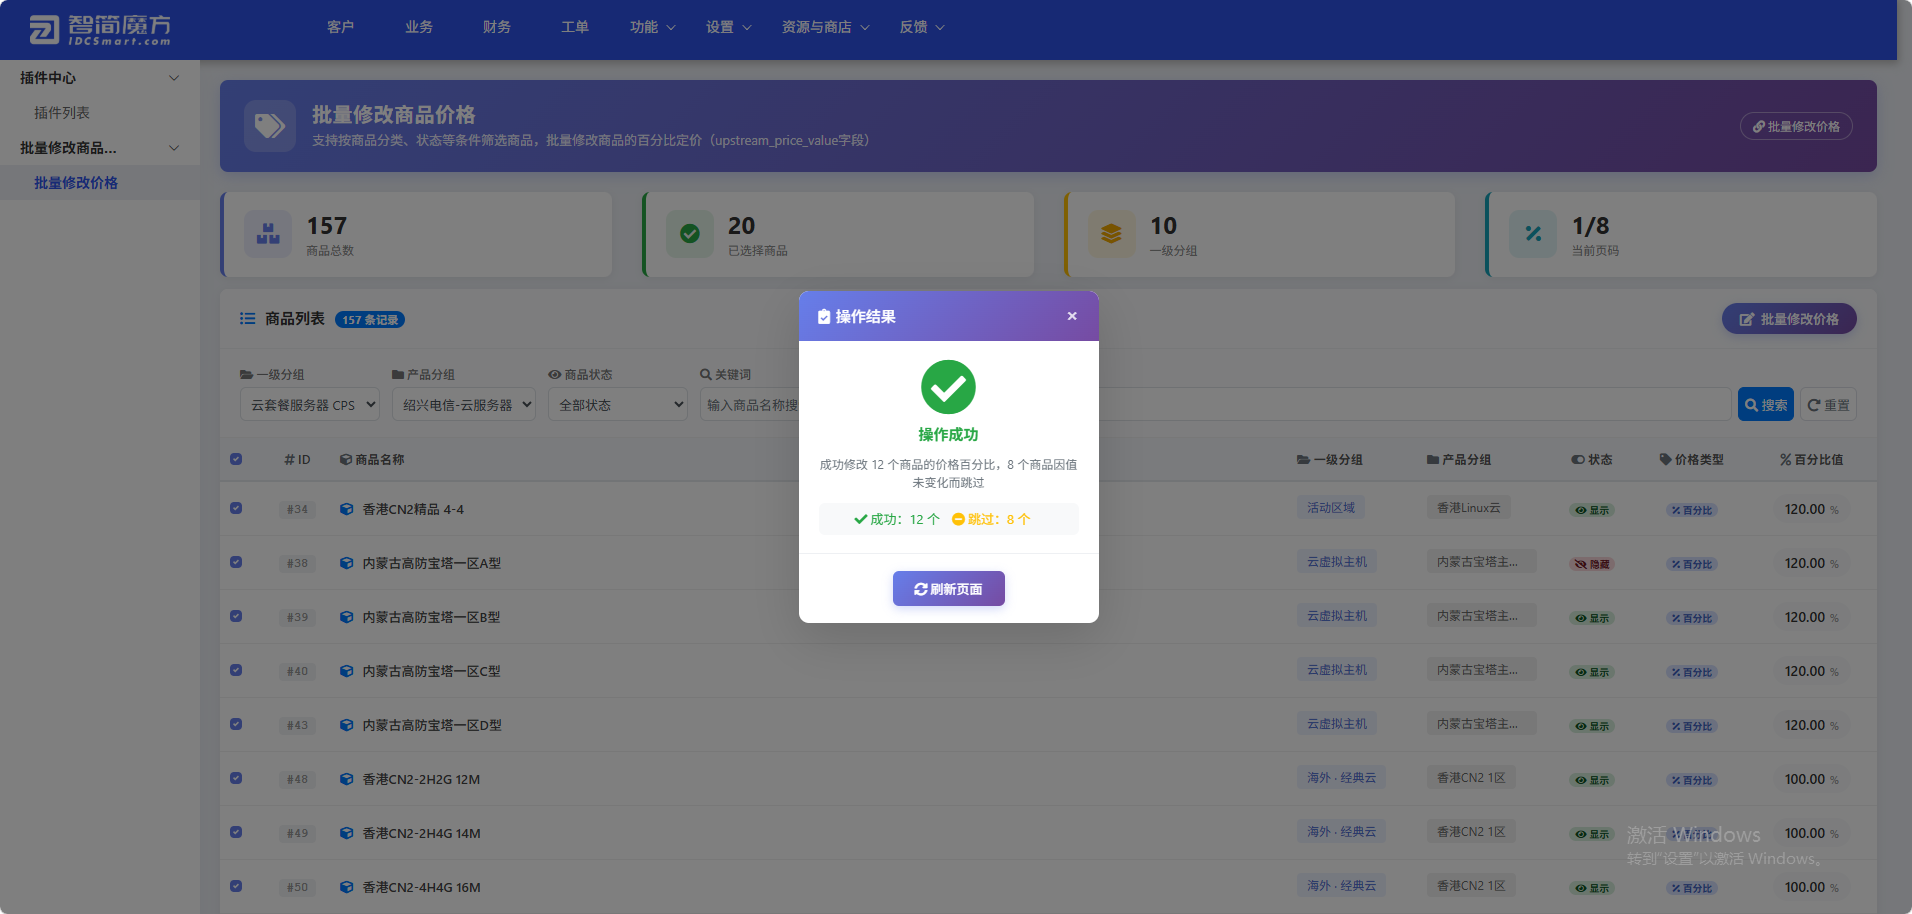Open the 财务 menu
Viewport: 1912px width, 914px height.
497,27
